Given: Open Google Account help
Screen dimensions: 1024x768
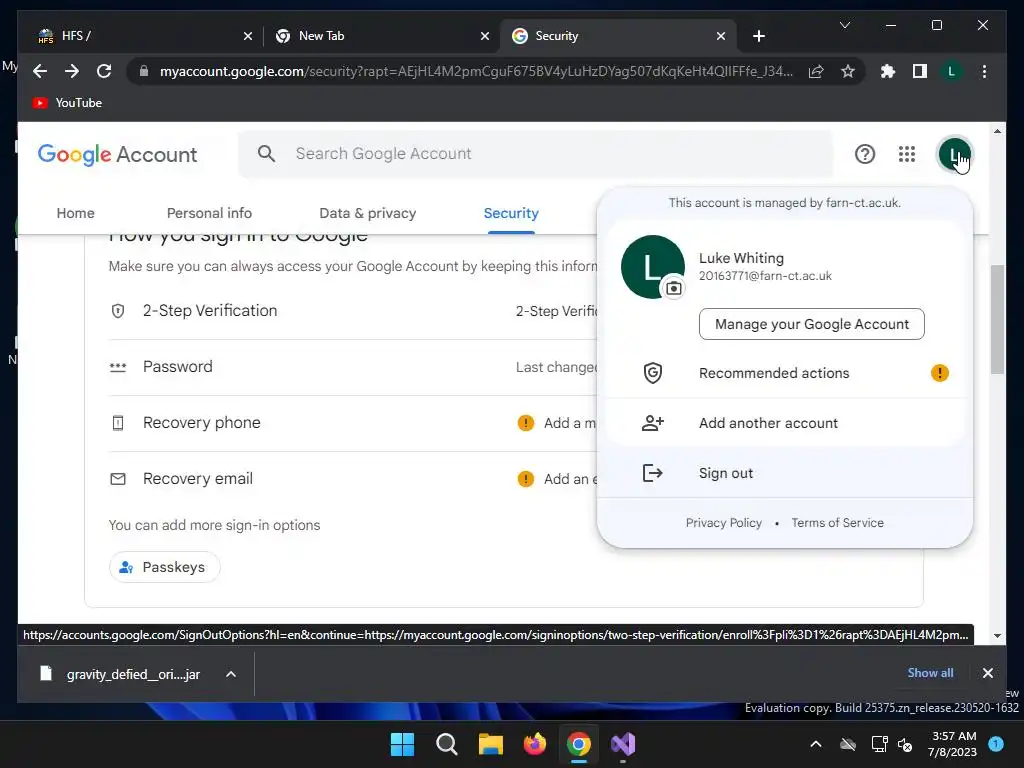Looking at the screenshot, I should point(865,154).
